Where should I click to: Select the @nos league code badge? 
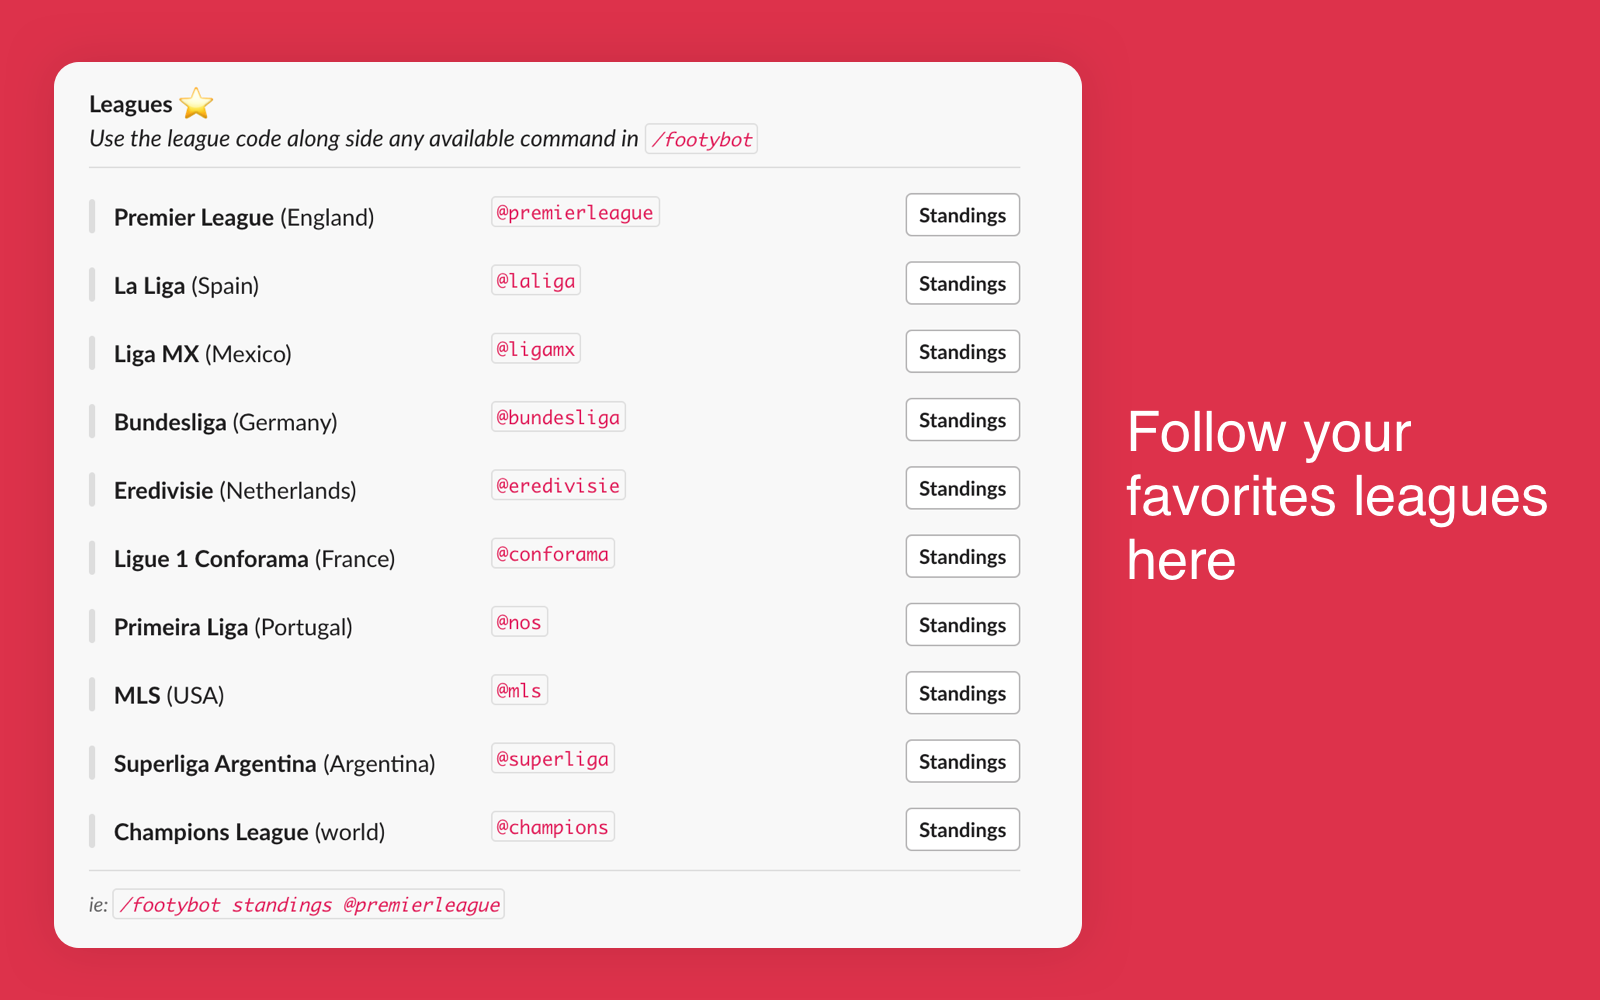519,621
